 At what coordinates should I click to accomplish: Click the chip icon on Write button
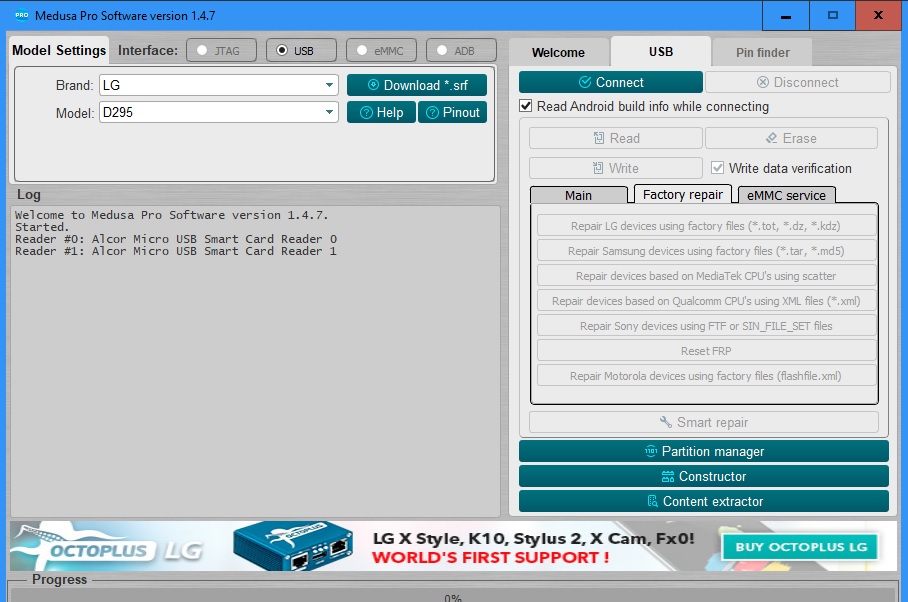(598, 168)
